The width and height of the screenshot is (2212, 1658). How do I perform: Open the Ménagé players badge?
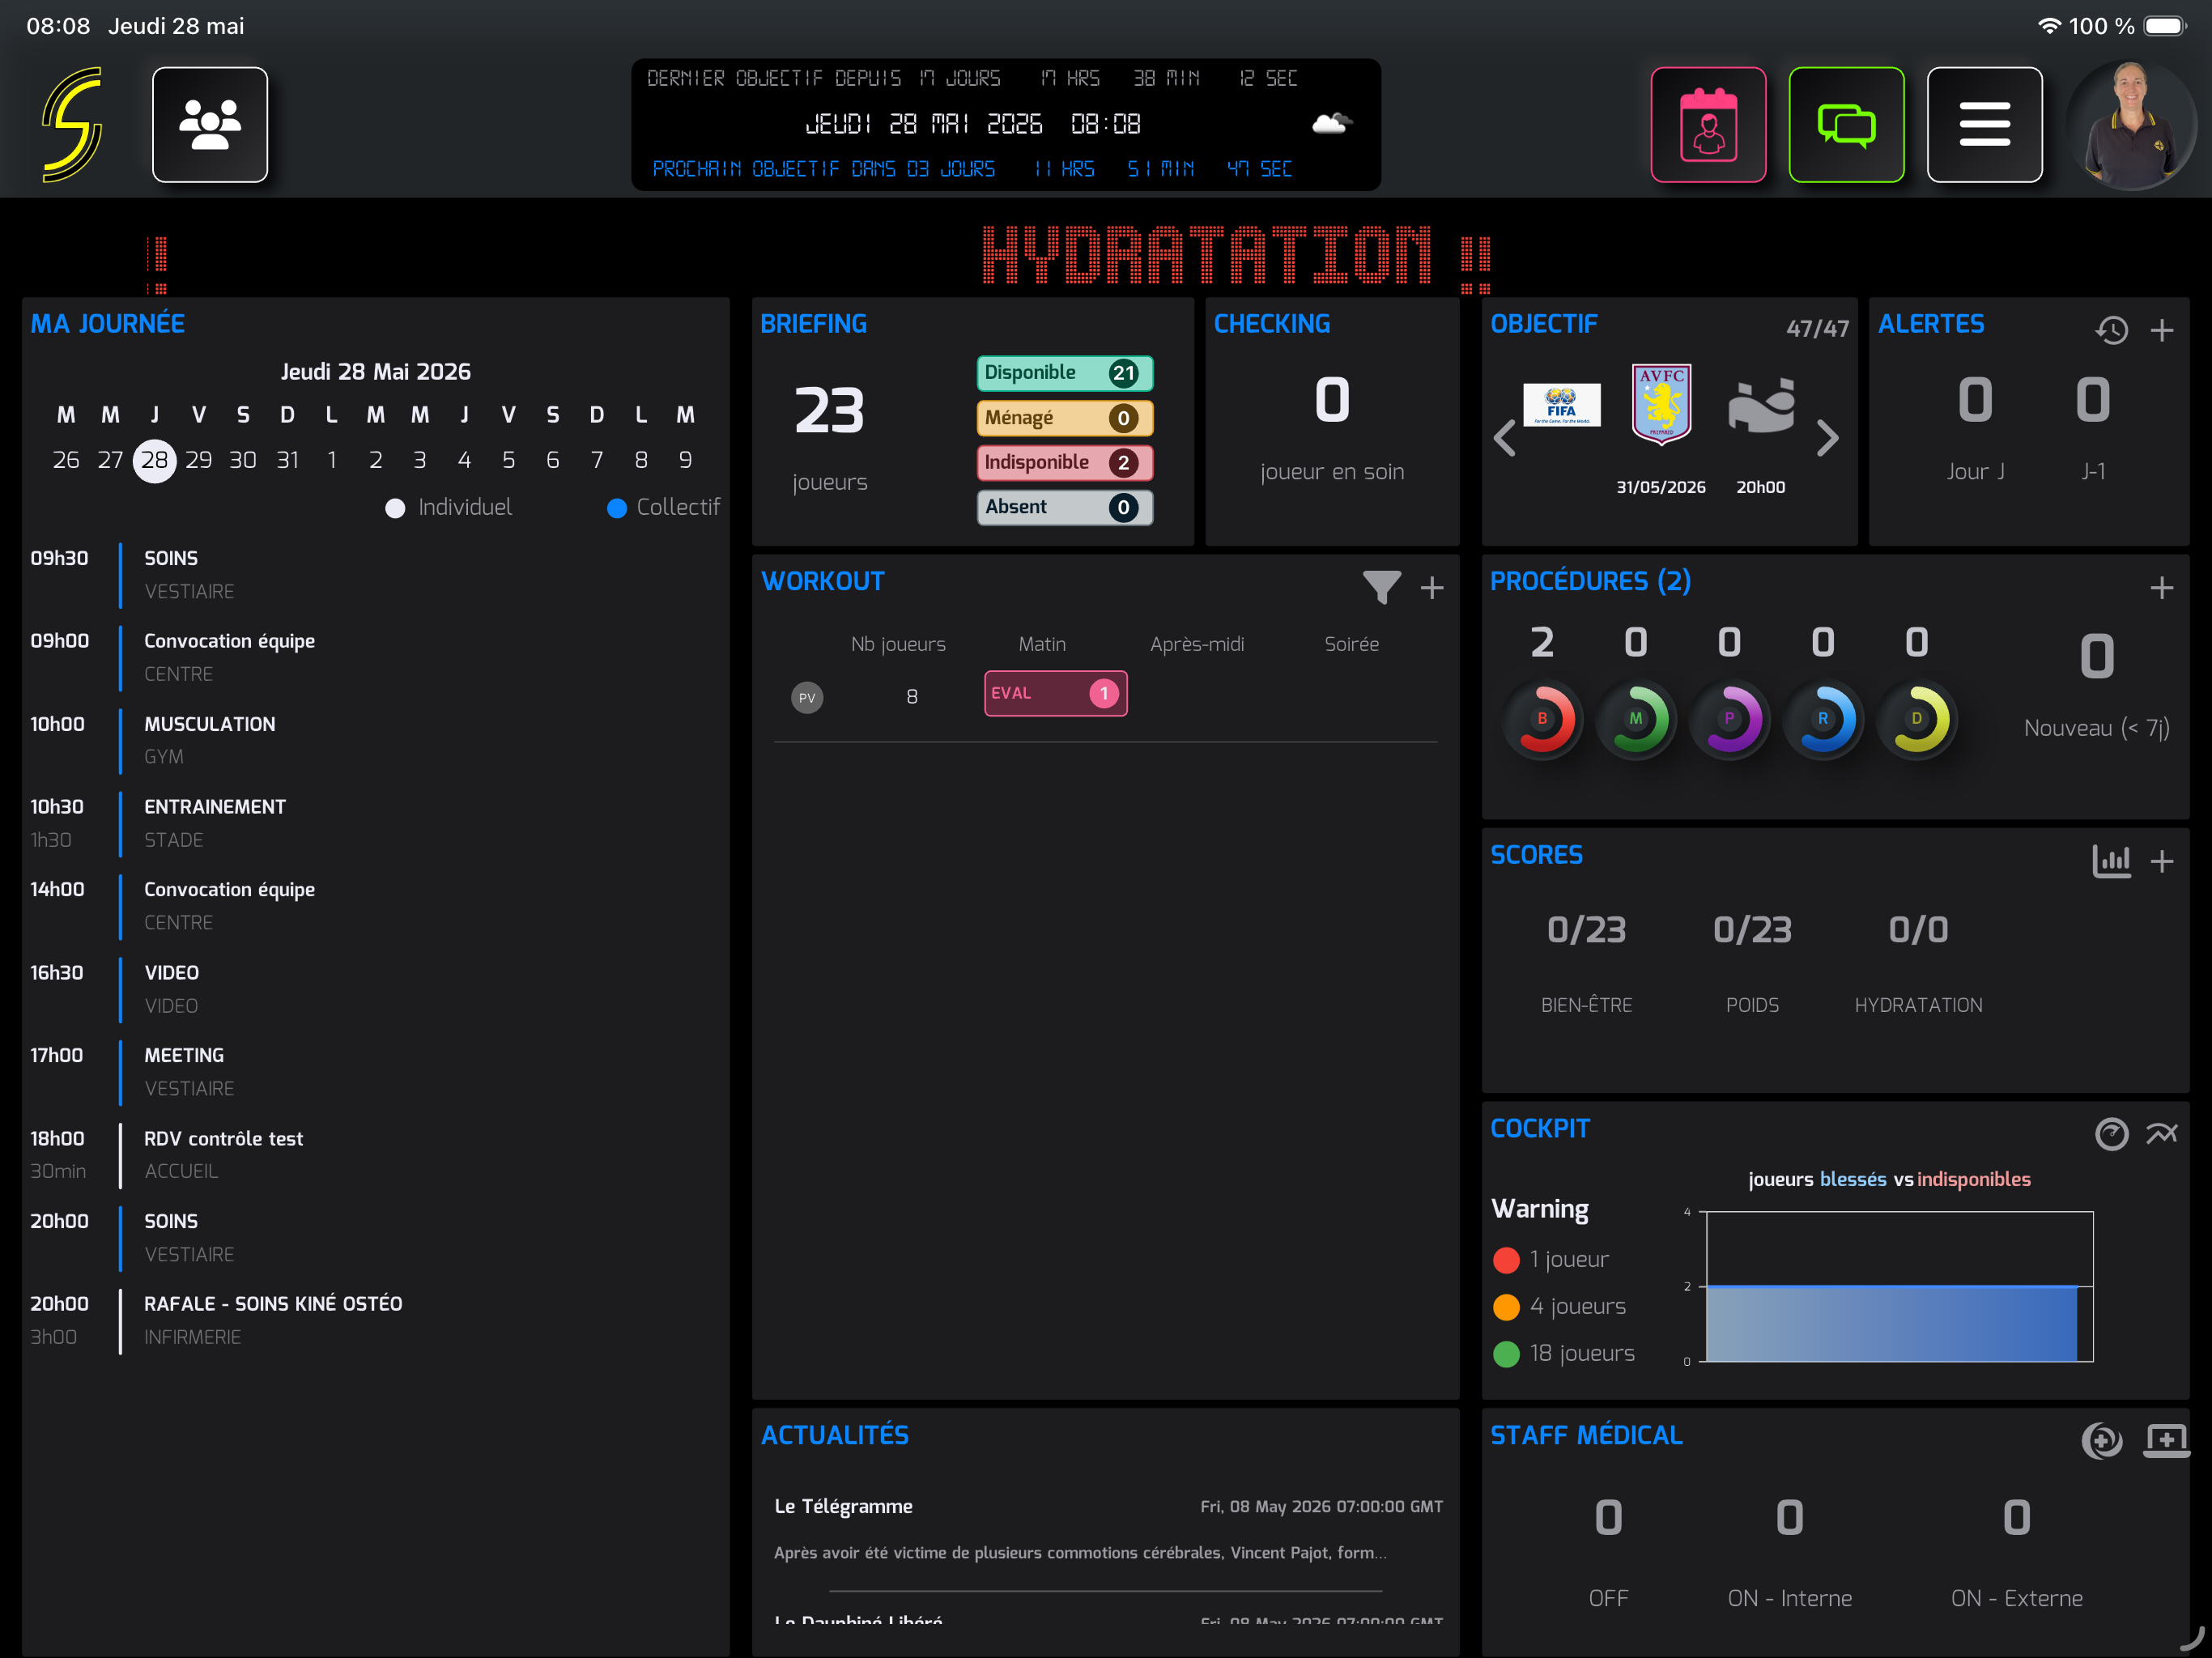[1065, 418]
